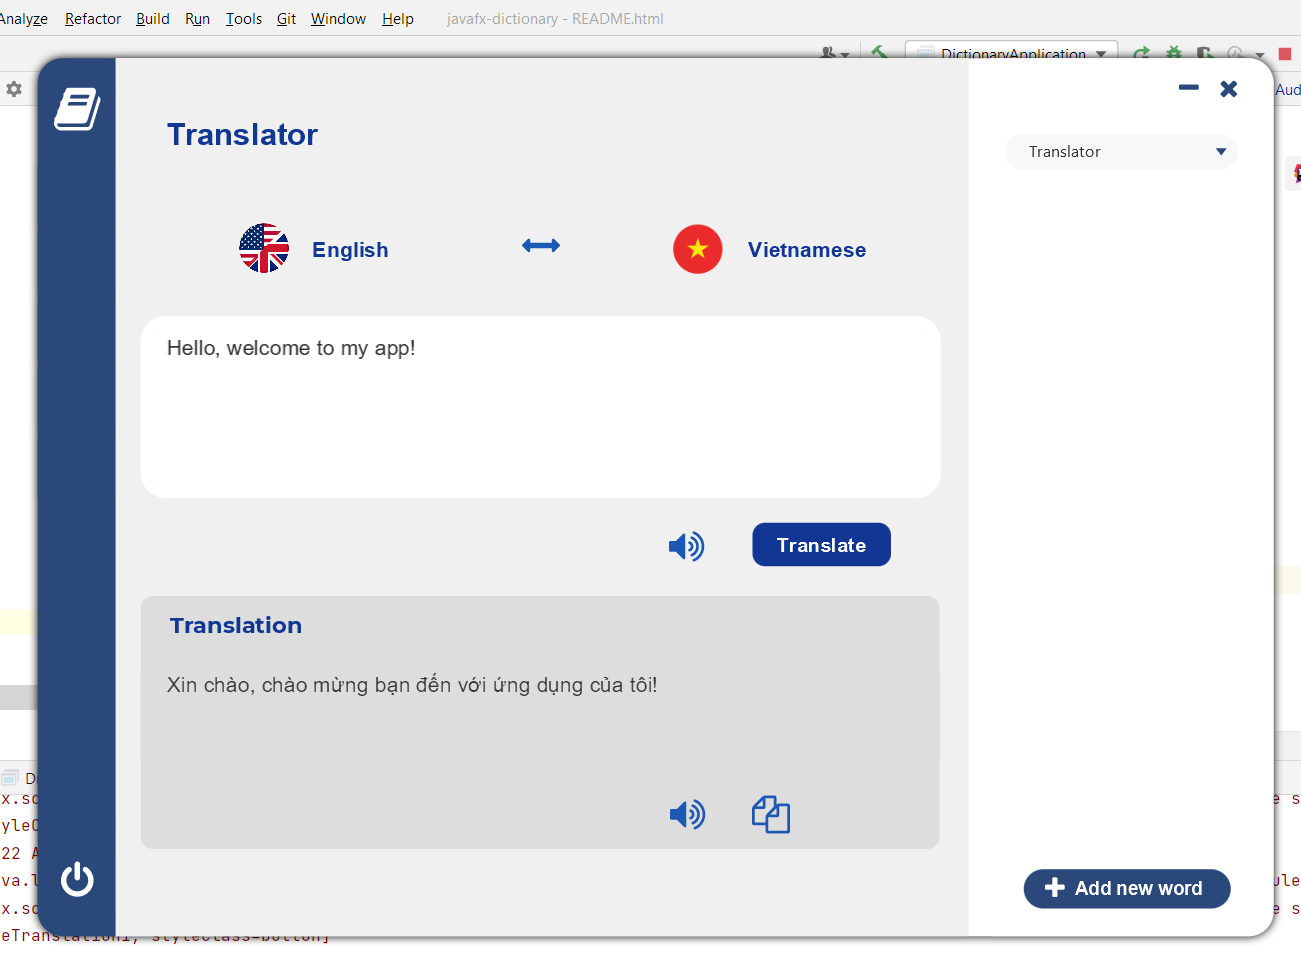Viewport: 1301px width, 975px height.
Task: Click the Add new word button
Action: click(x=1127, y=888)
